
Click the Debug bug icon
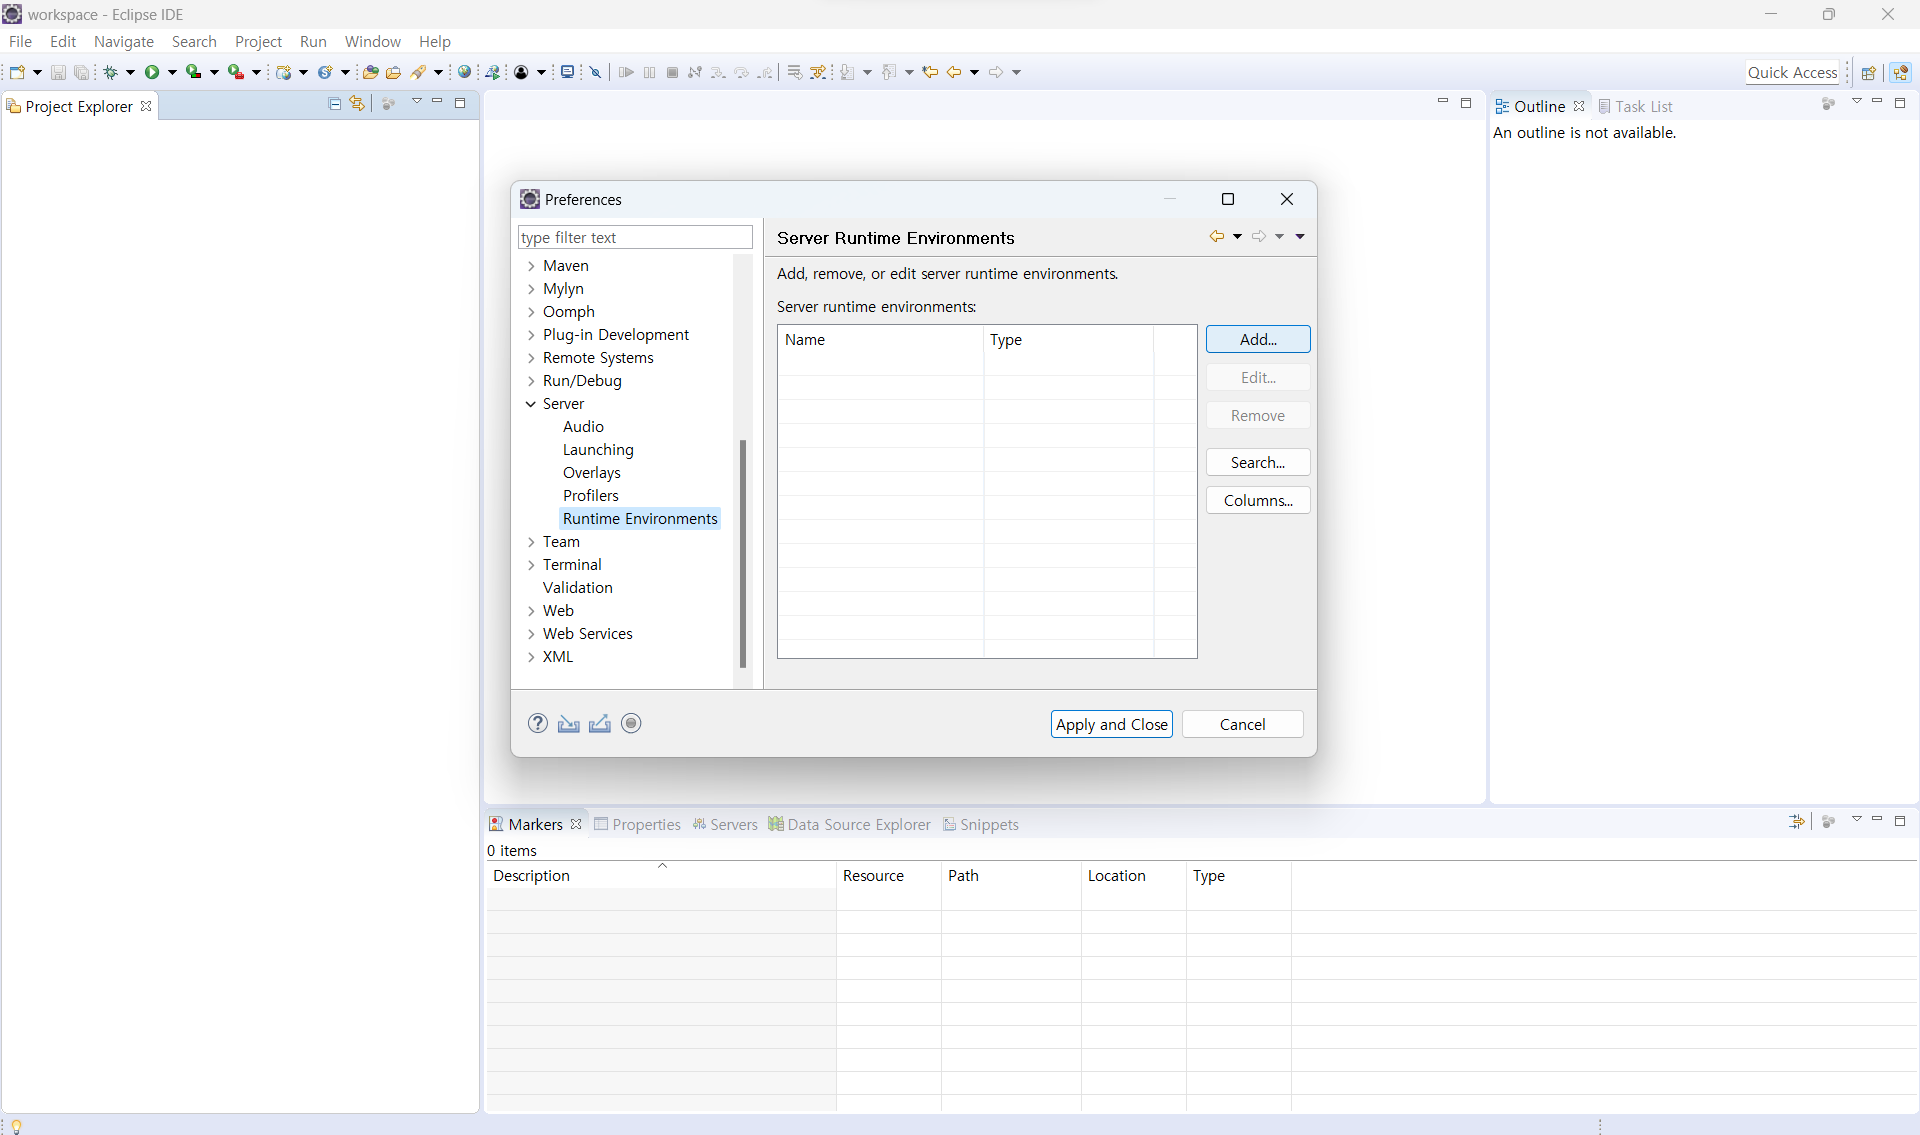click(x=111, y=72)
